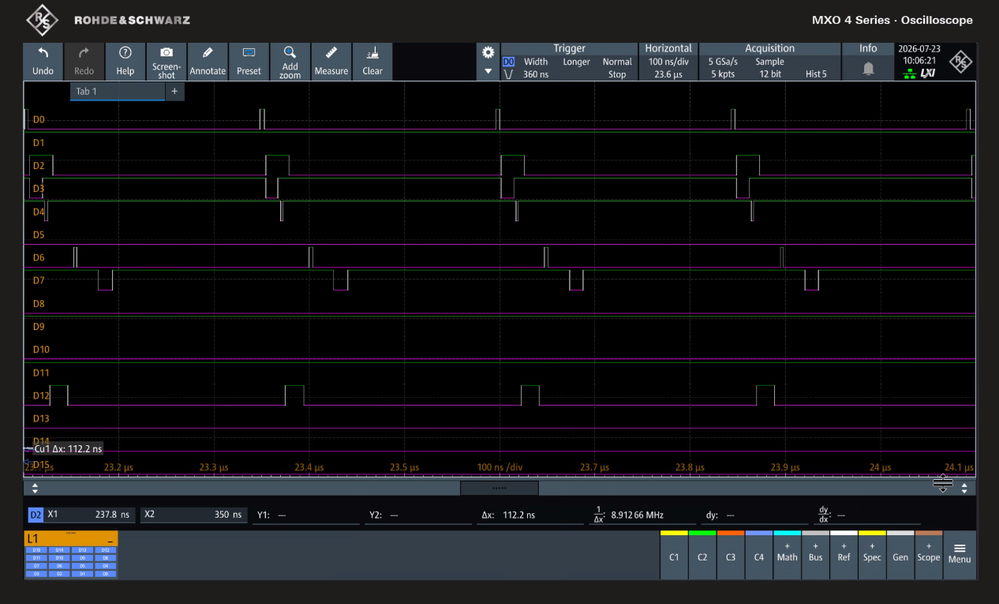This screenshot has height=604, width=999.
Task: Select the D0 trigger source badge
Action: tap(508, 62)
